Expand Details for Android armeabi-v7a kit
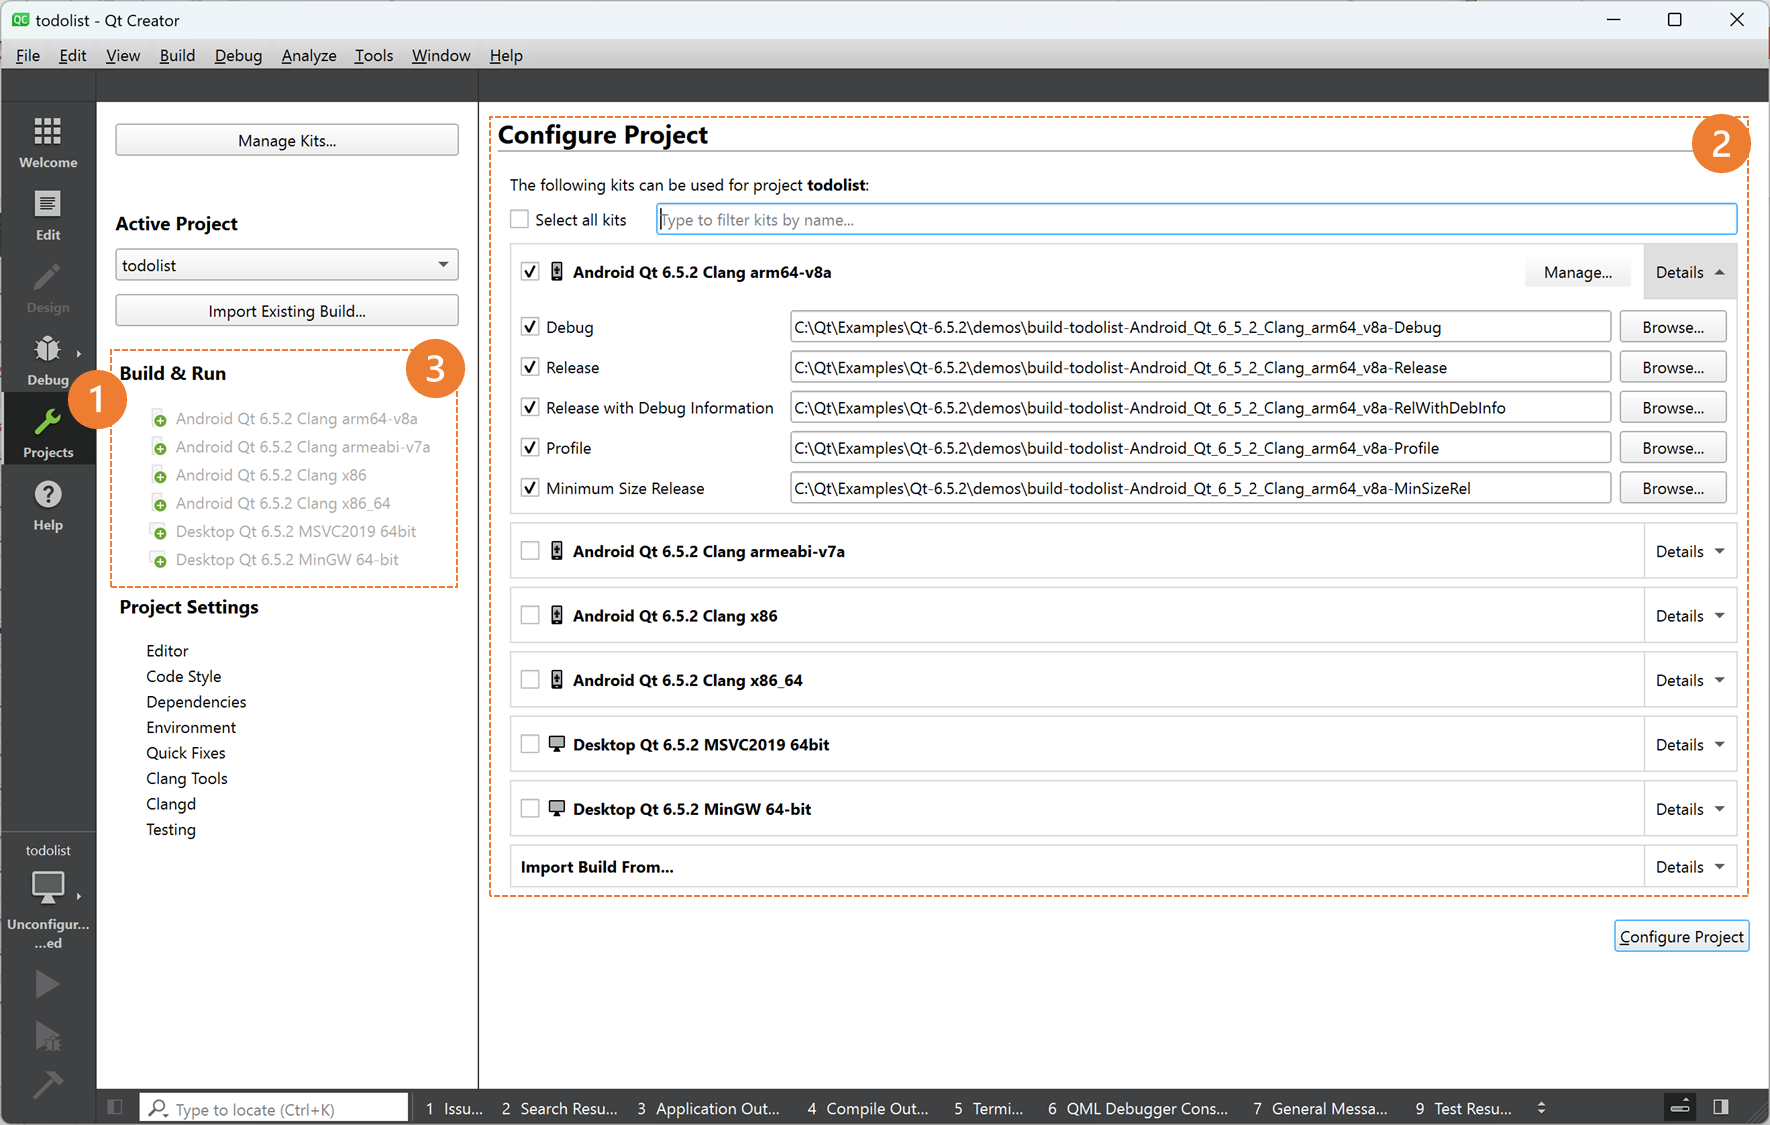 tap(1690, 551)
